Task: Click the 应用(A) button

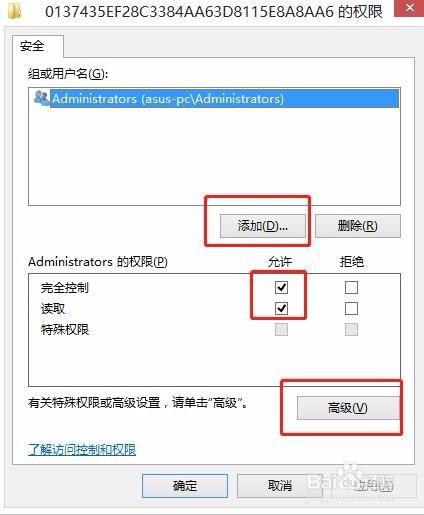Action: pos(373,486)
